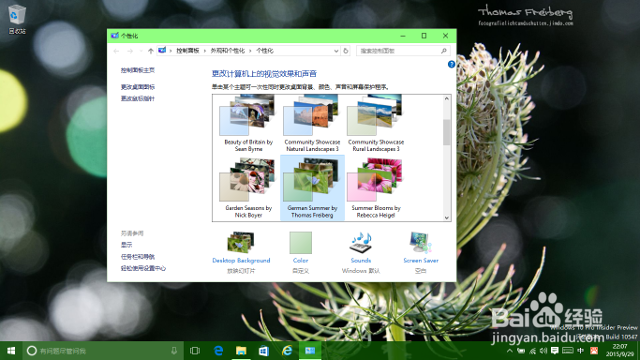Open the Recycle Bin desktop icon
640x360 pixels.
pos(17,19)
